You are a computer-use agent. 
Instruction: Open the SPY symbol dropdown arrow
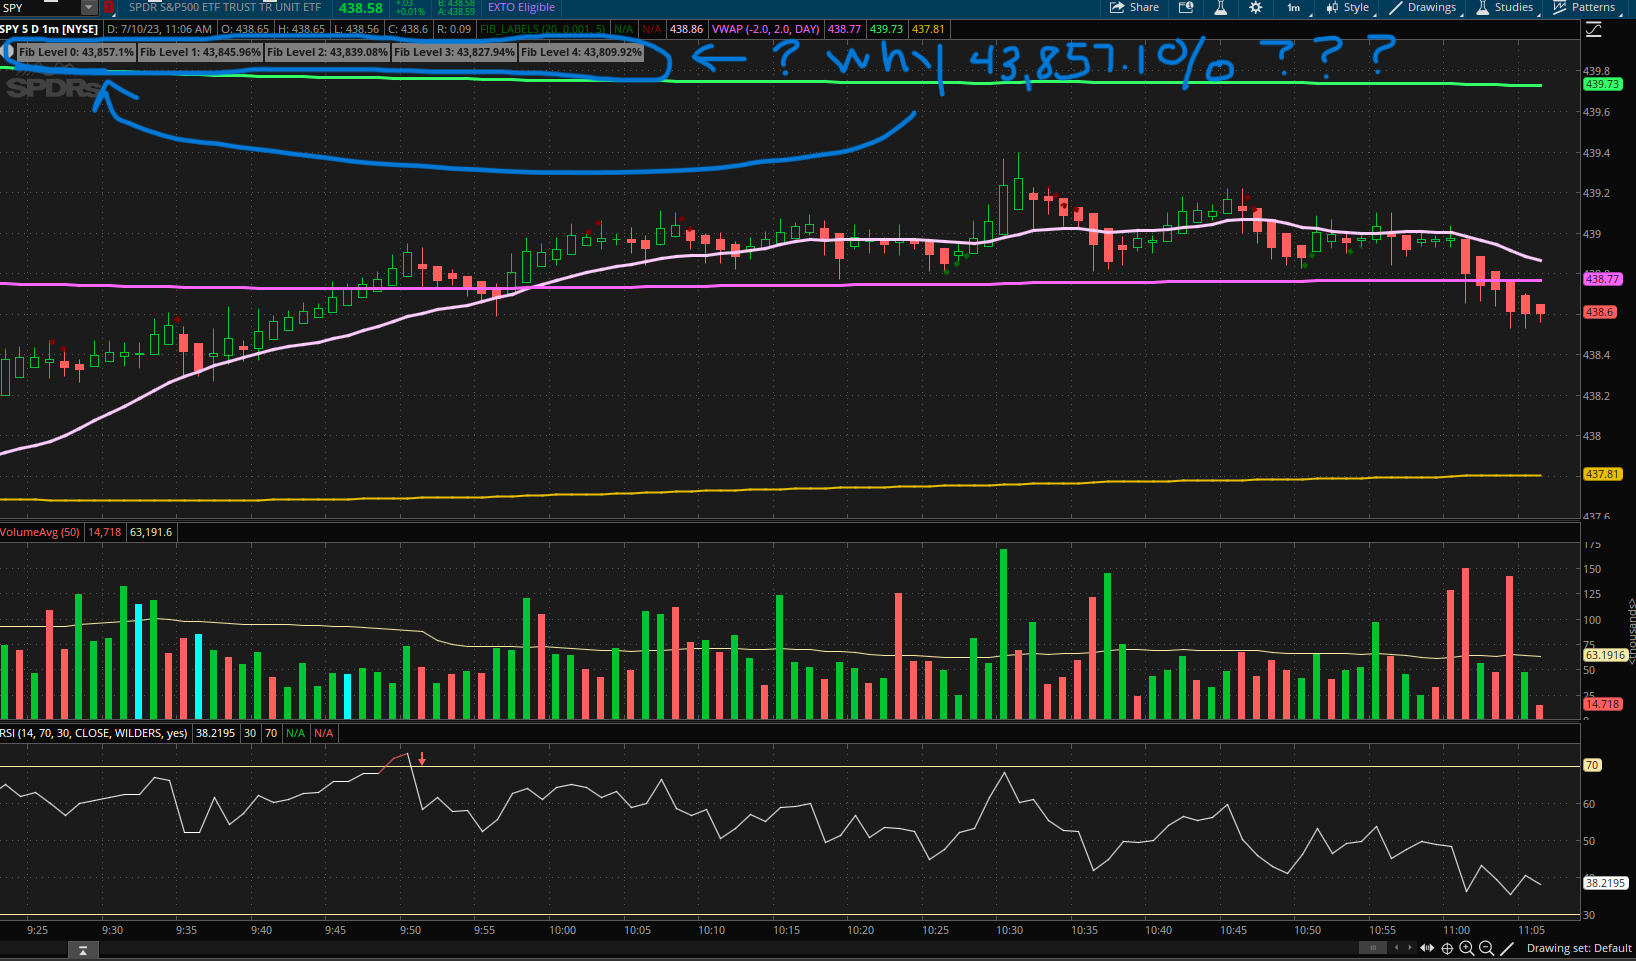point(88,8)
